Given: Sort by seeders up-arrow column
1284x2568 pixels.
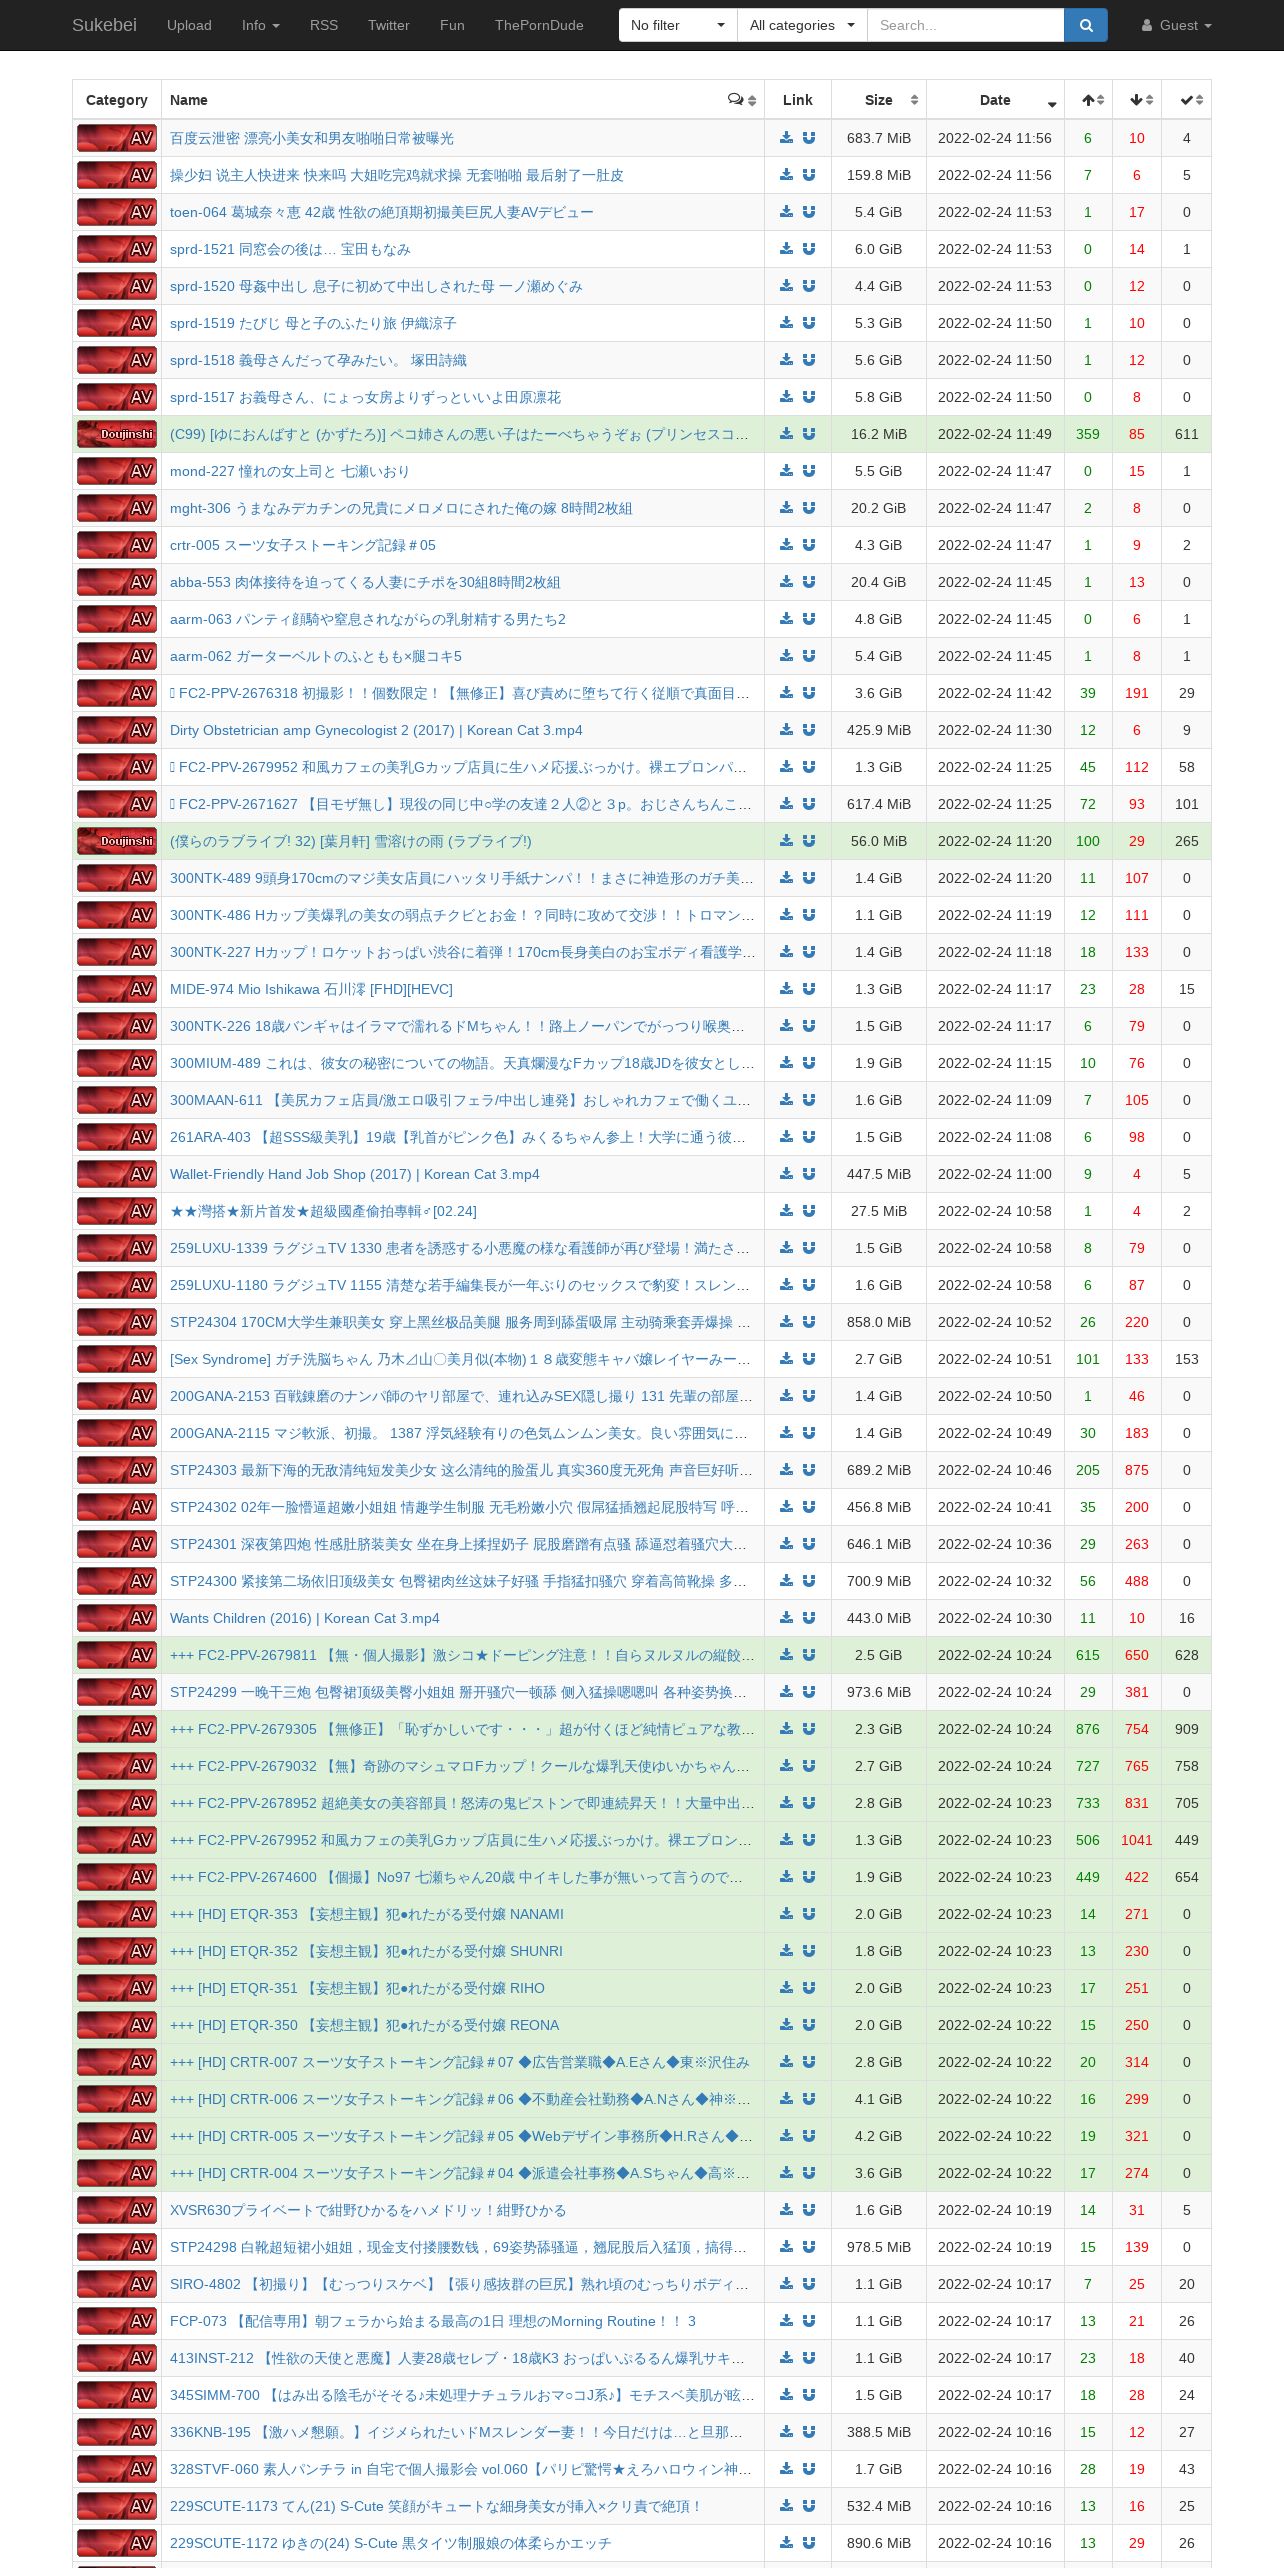Looking at the screenshot, I should click(x=1089, y=100).
